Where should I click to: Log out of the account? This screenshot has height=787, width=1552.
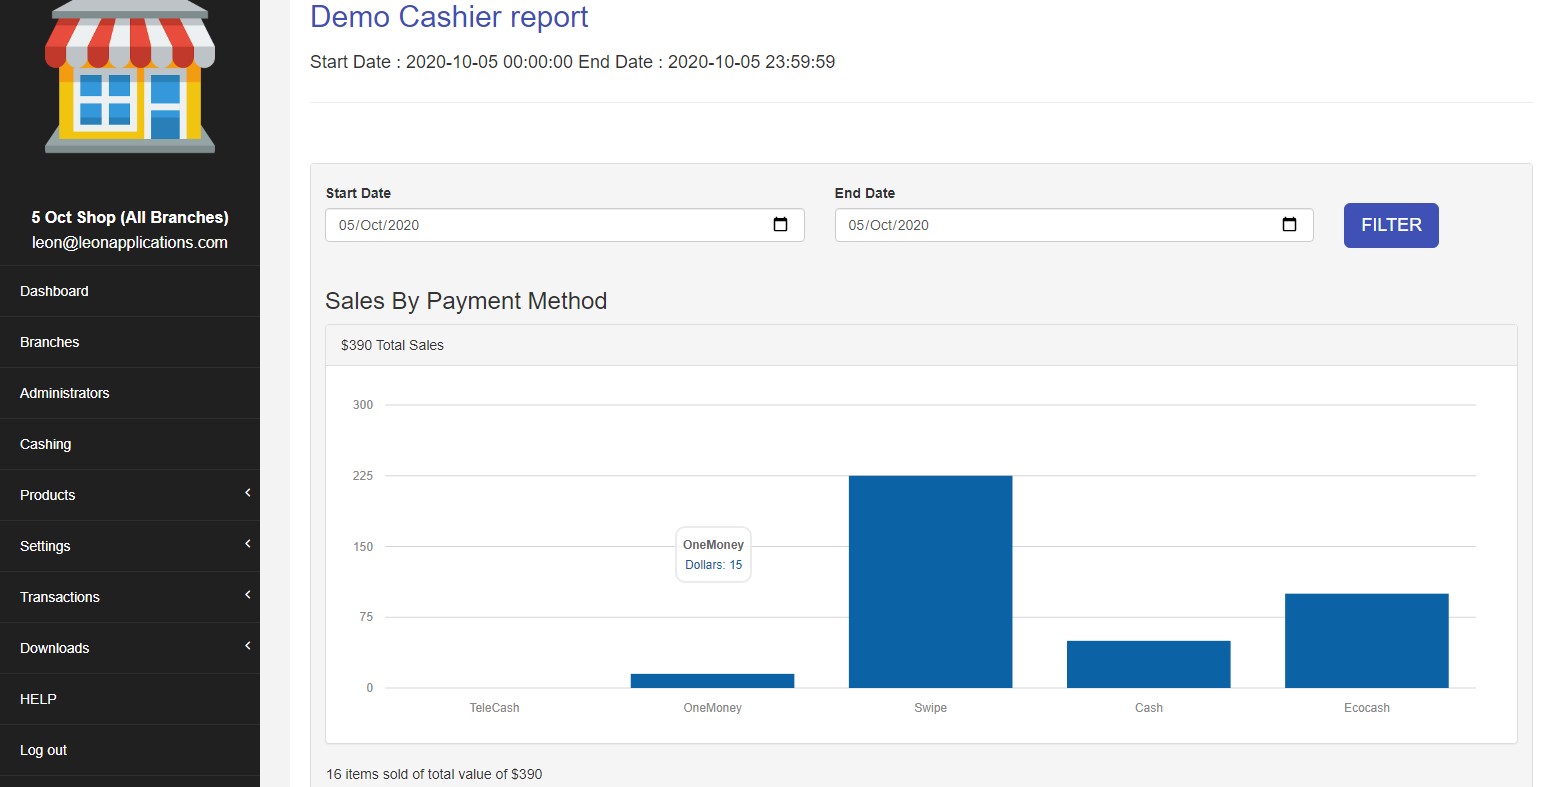(44, 750)
